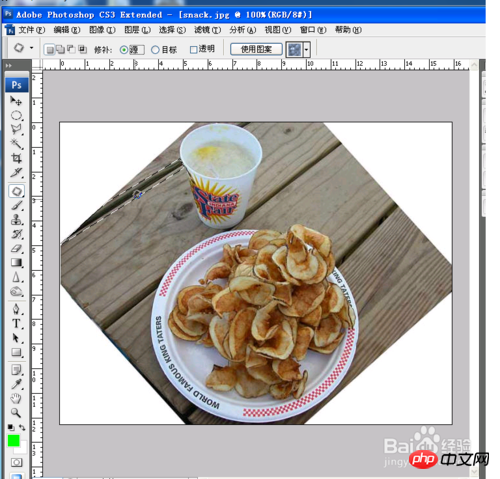Select the Clone Stamp tool
The width and height of the screenshot is (500, 479).
pos(16,219)
